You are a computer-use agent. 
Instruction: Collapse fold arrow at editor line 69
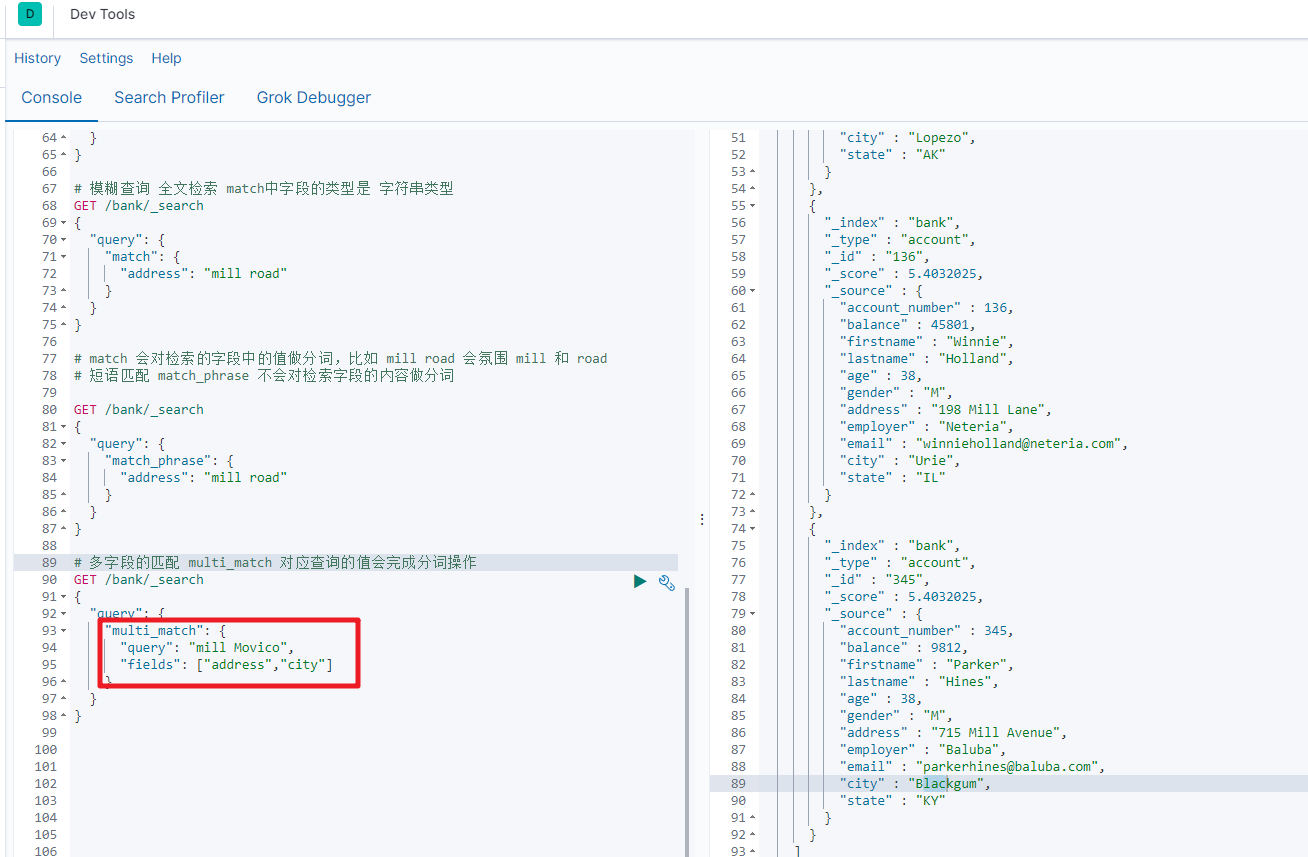pyautogui.click(x=64, y=223)
